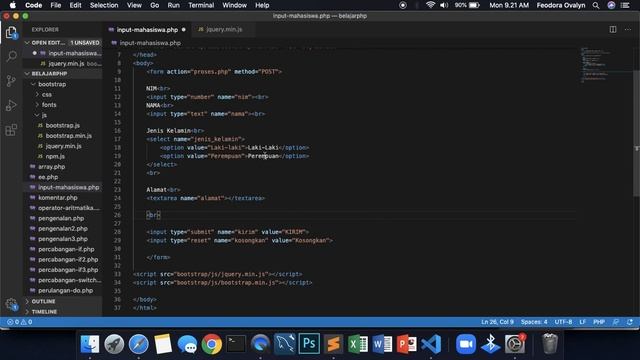Image resolution: width=640 pixels, height=360 pixels.
Task: Switch to the input-mahasiswa.php tab
Action: pos(147,29)
